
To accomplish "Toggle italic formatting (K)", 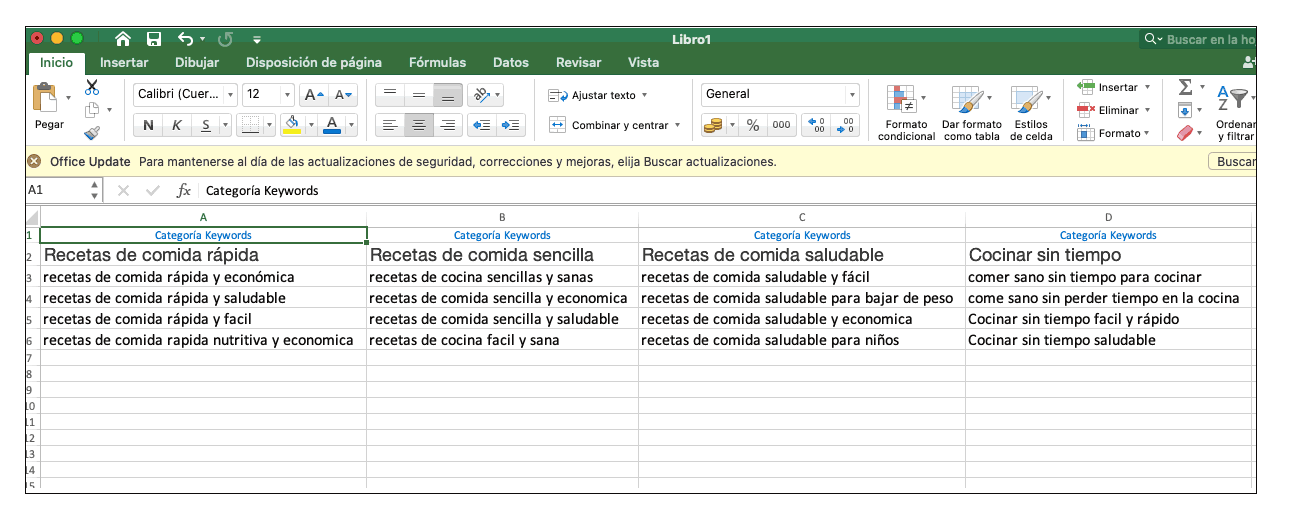I will tap(177, 125).
